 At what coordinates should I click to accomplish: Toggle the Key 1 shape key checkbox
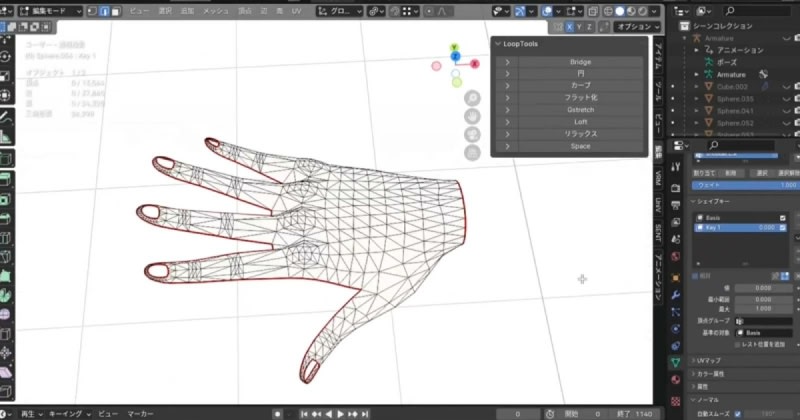tap(782, 227)
